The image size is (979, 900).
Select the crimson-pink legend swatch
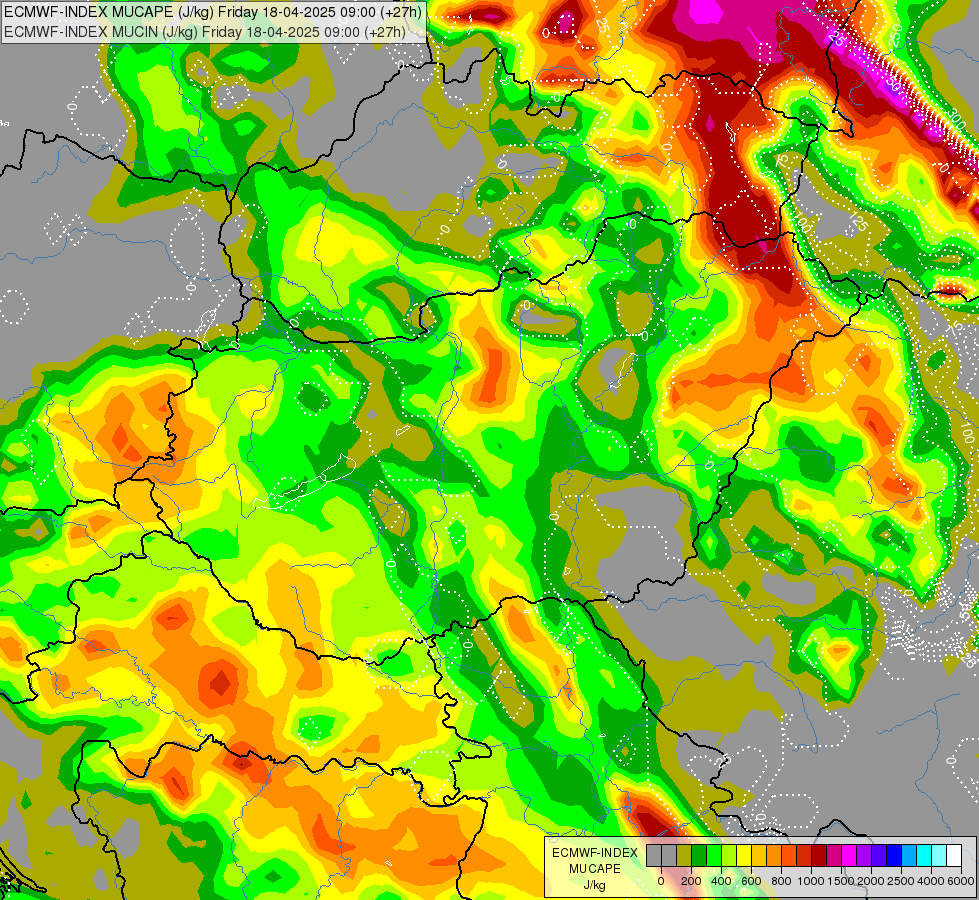coord(834,855)
